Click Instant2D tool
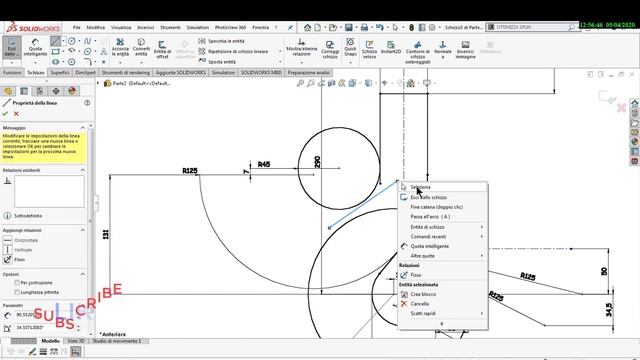640x360 pixels. pyautogui.click(x=391, y=47)
